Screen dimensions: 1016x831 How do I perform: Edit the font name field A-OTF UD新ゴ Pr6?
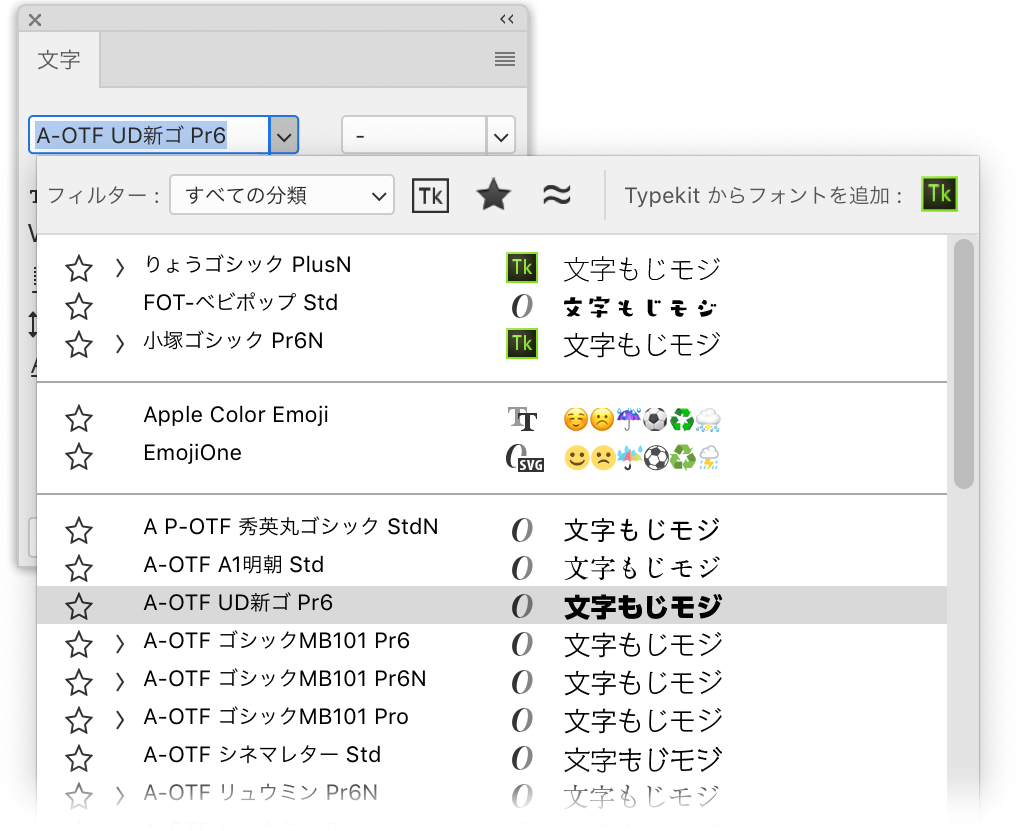(149, 135)
